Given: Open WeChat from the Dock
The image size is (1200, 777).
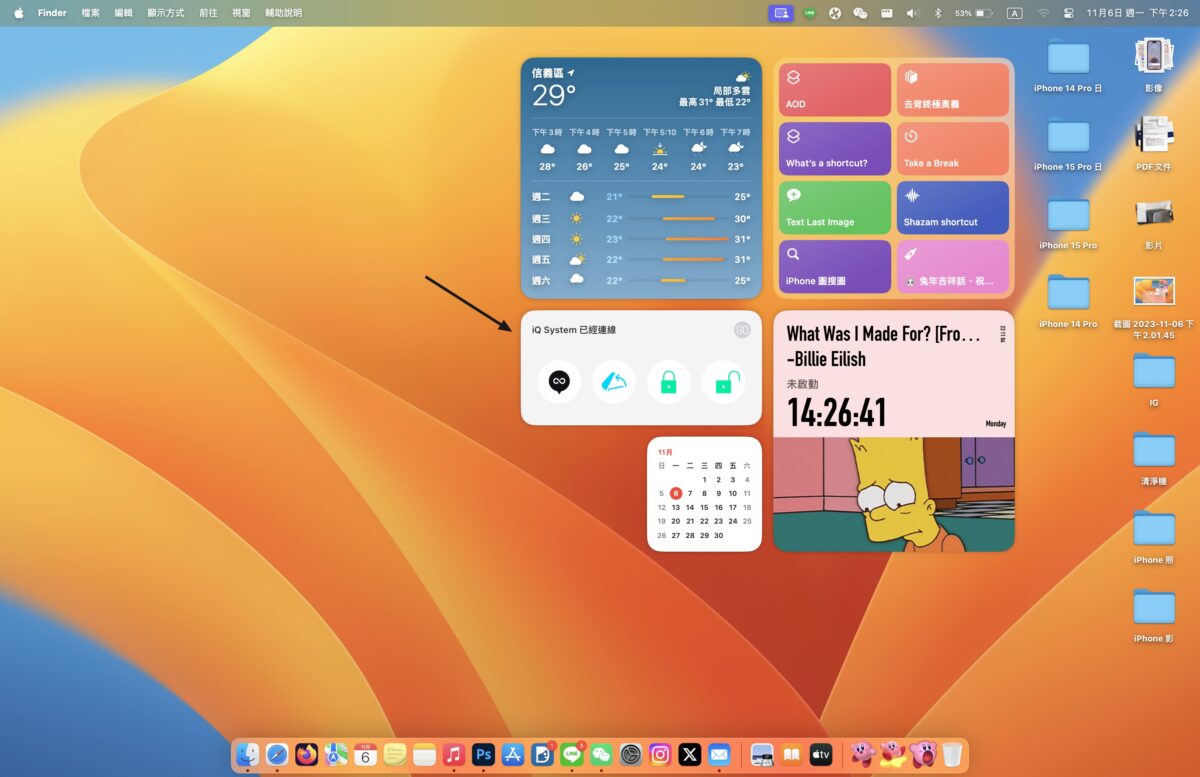Looking at the screenshot, I should (x=601, y=754).
